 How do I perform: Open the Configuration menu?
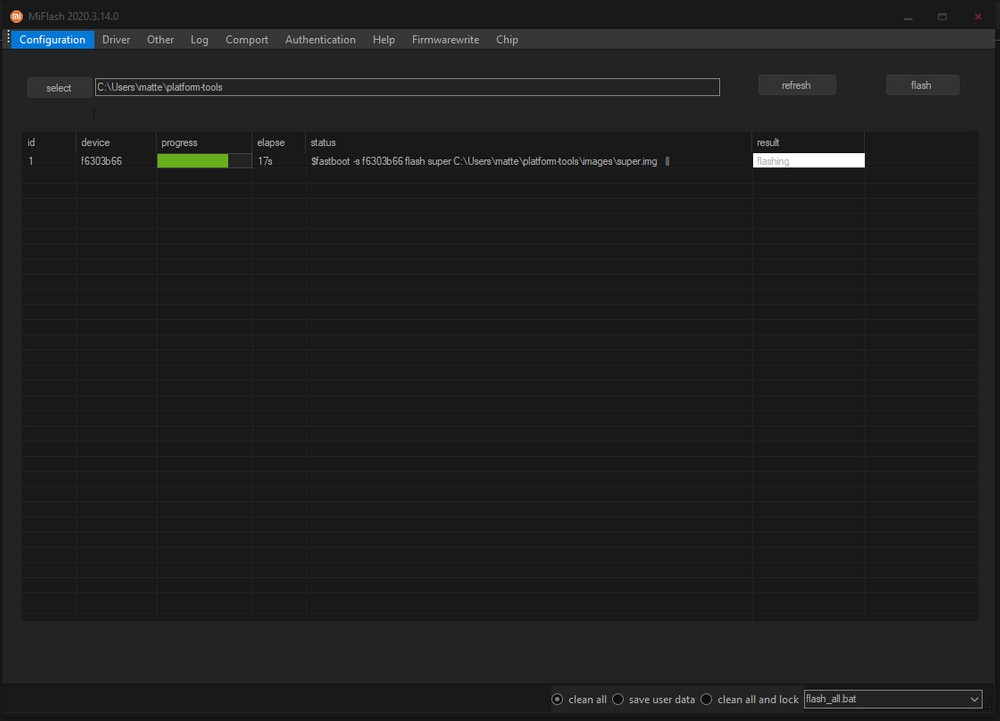pyautogui.click(x=52, y=40)
